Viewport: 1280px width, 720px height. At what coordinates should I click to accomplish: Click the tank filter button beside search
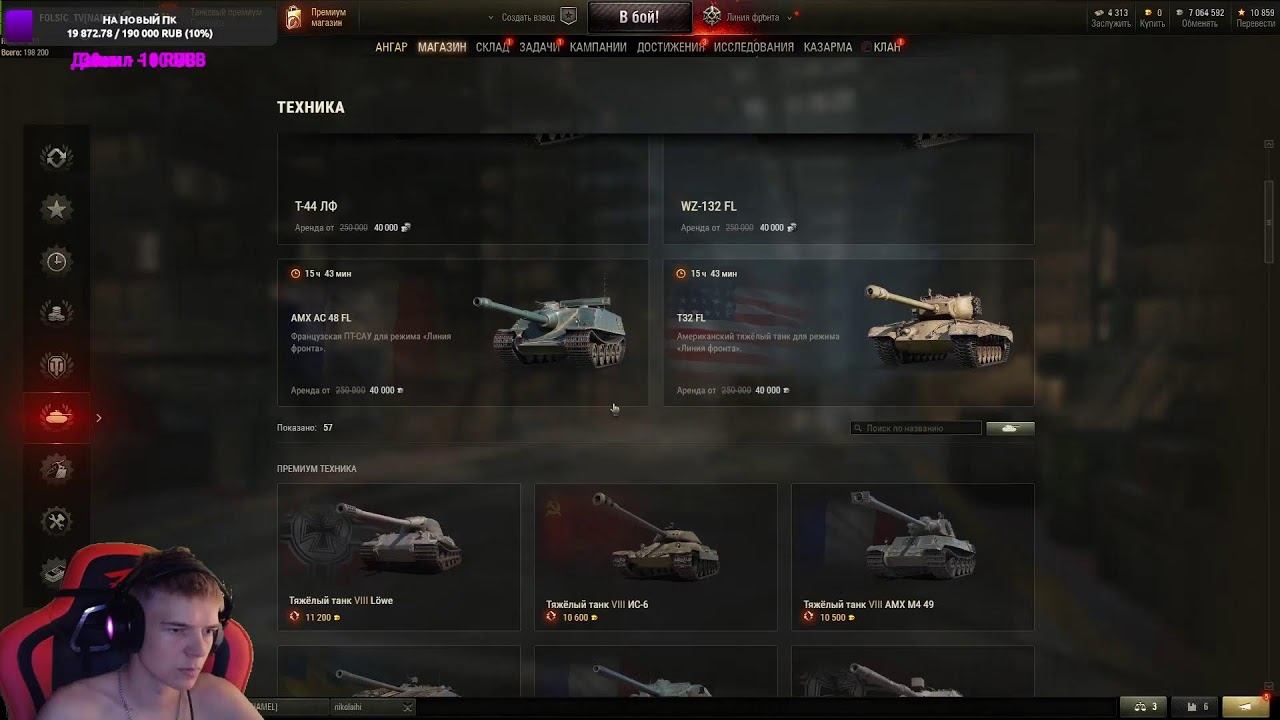pyautogui.click(x=1010, y=428)
